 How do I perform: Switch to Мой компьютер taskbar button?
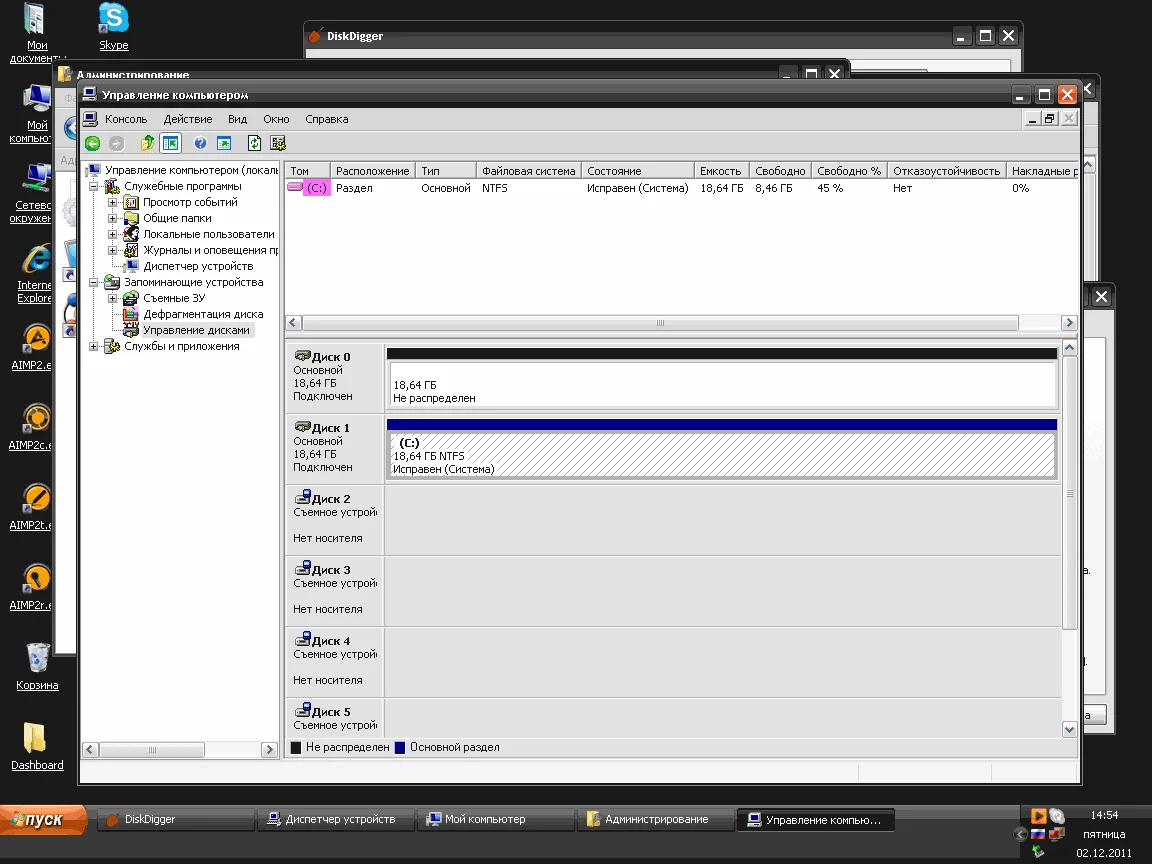click(494, 819)
